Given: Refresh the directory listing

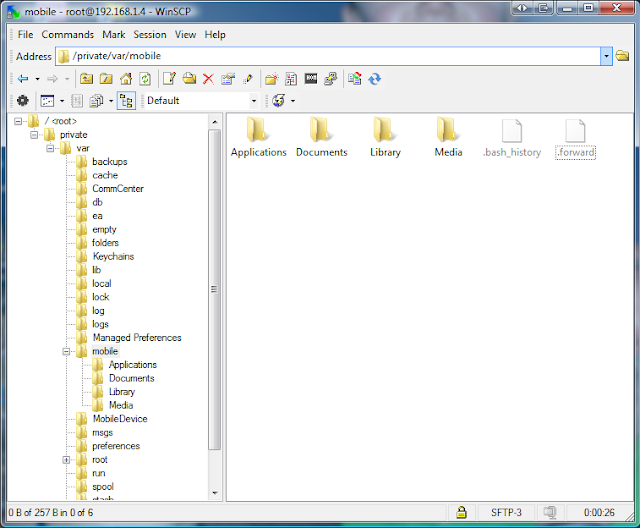Looking at the screenshot, I should point(145,79).
